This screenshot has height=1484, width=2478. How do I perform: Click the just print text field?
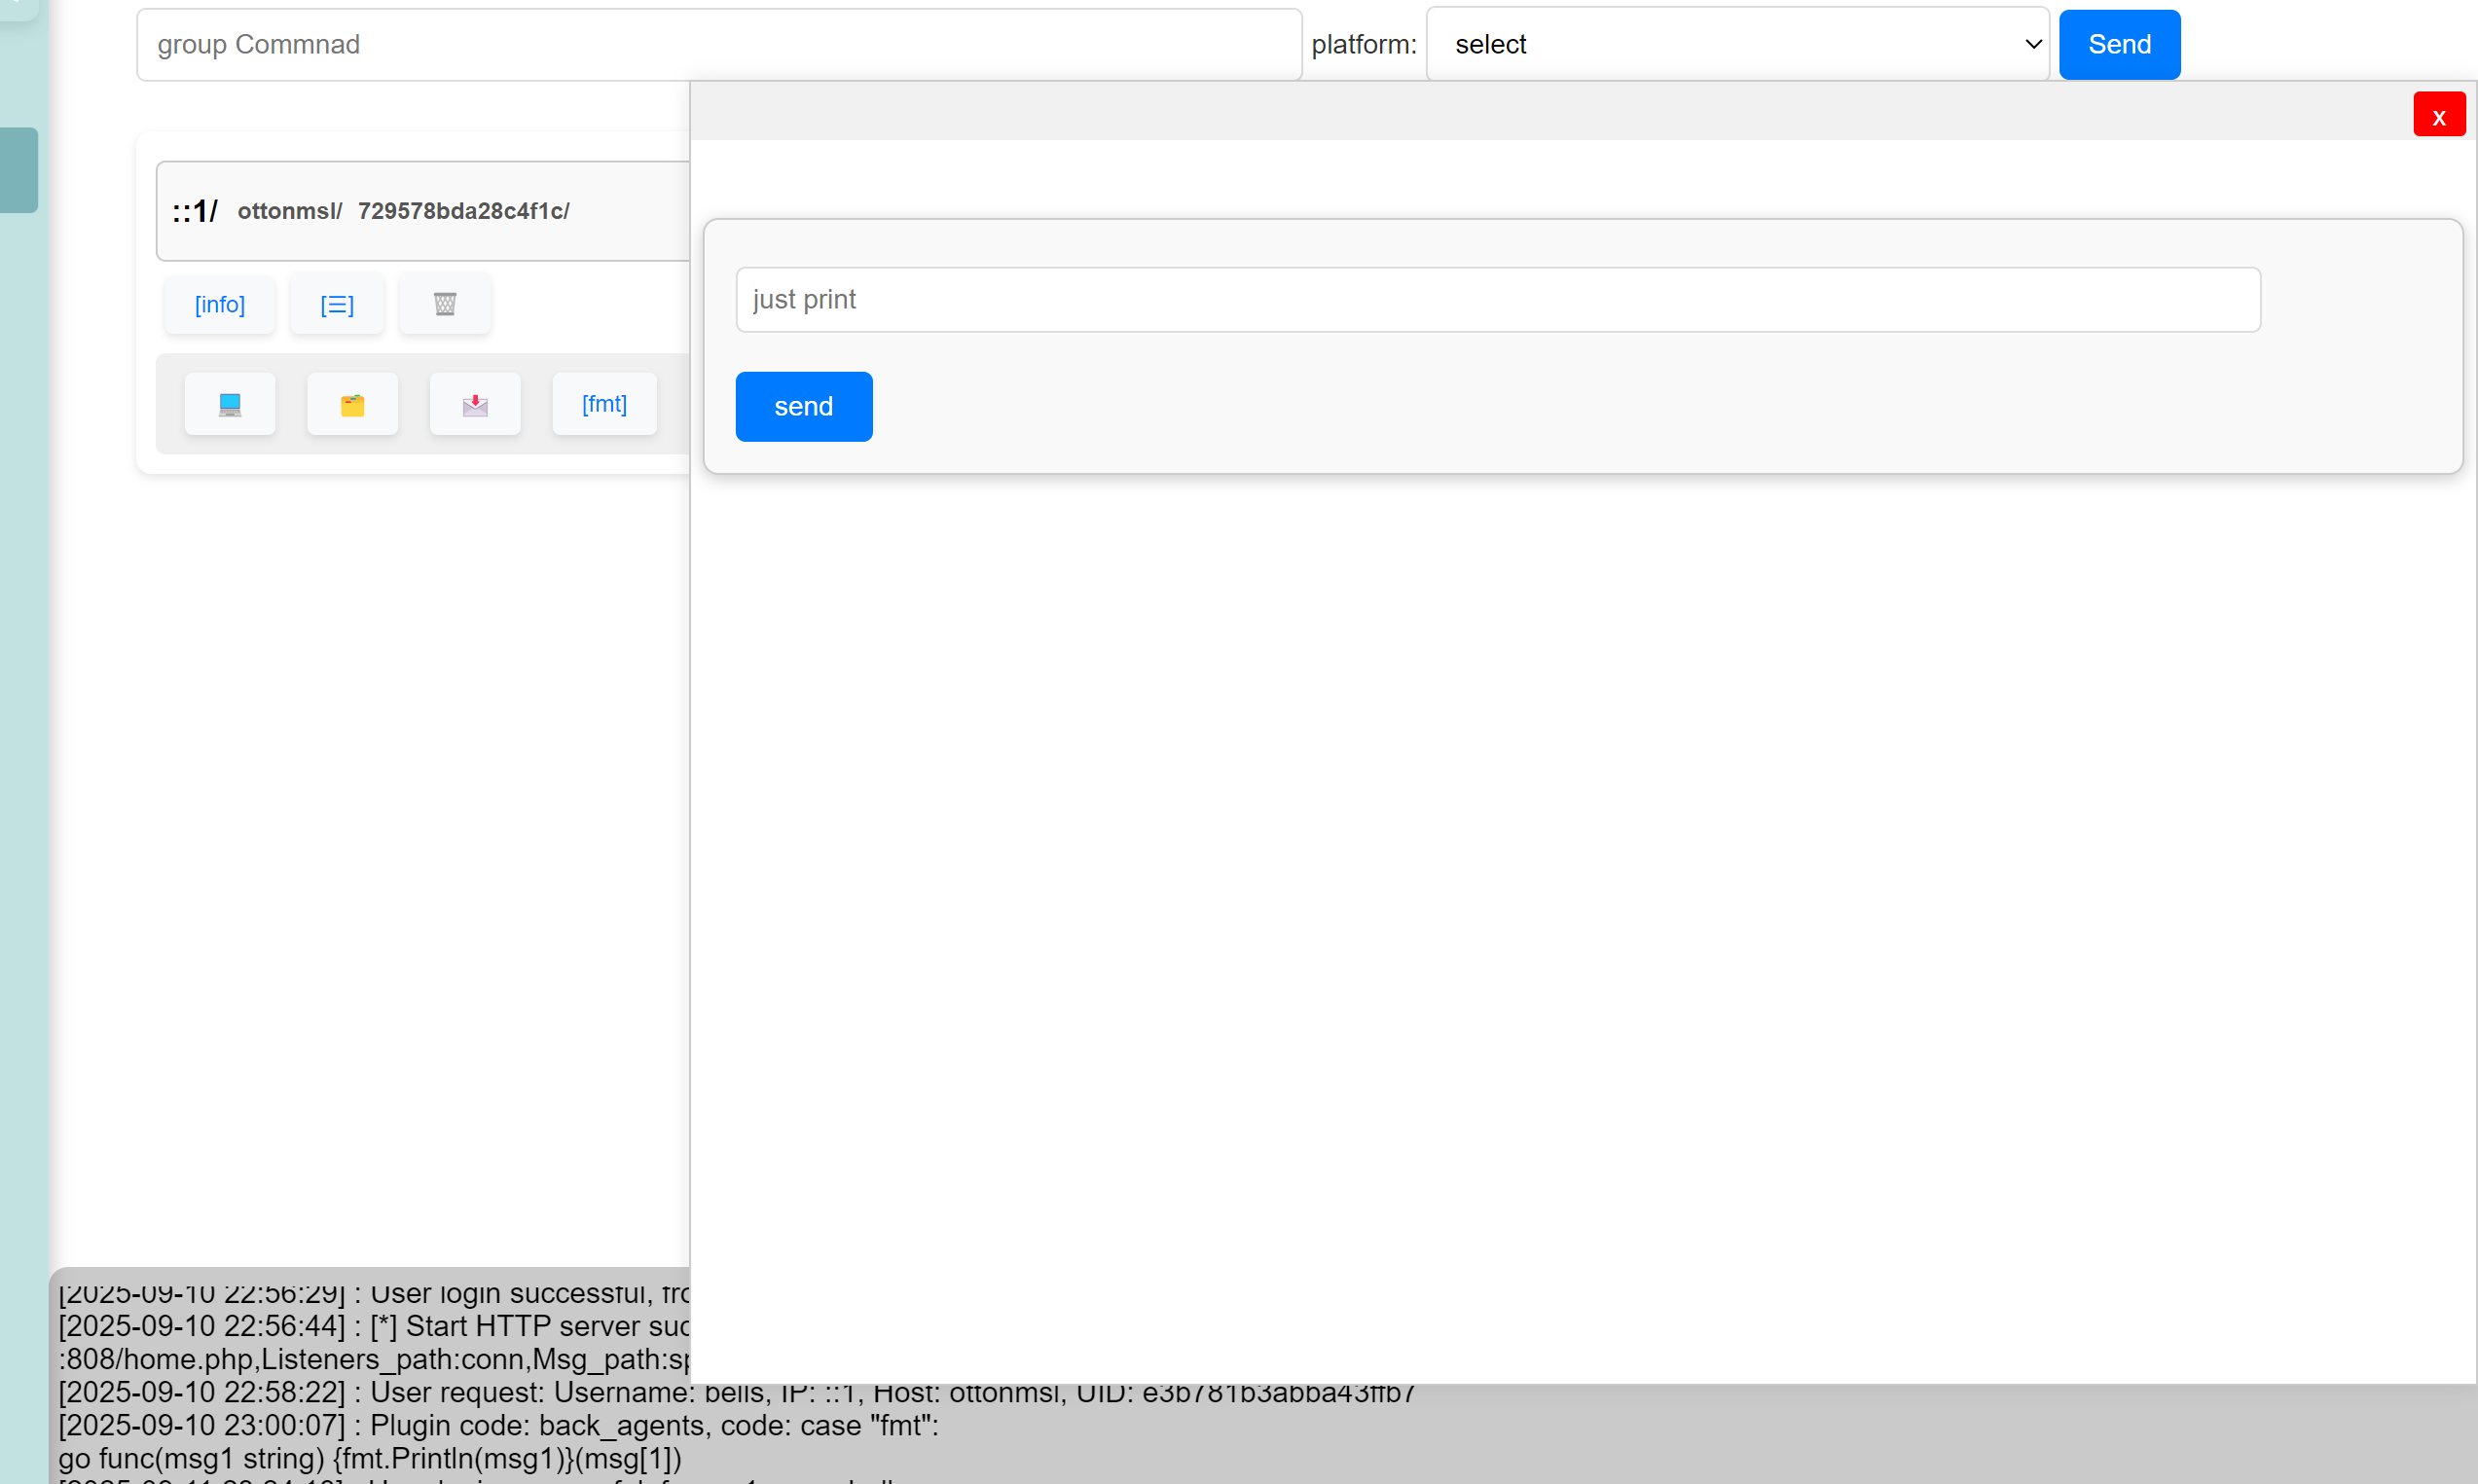1497,299
